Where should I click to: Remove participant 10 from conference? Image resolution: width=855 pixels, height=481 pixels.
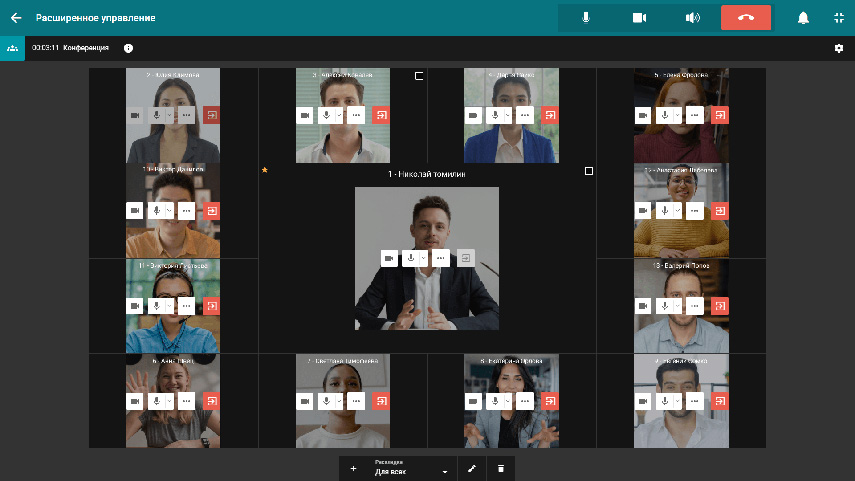212,211
